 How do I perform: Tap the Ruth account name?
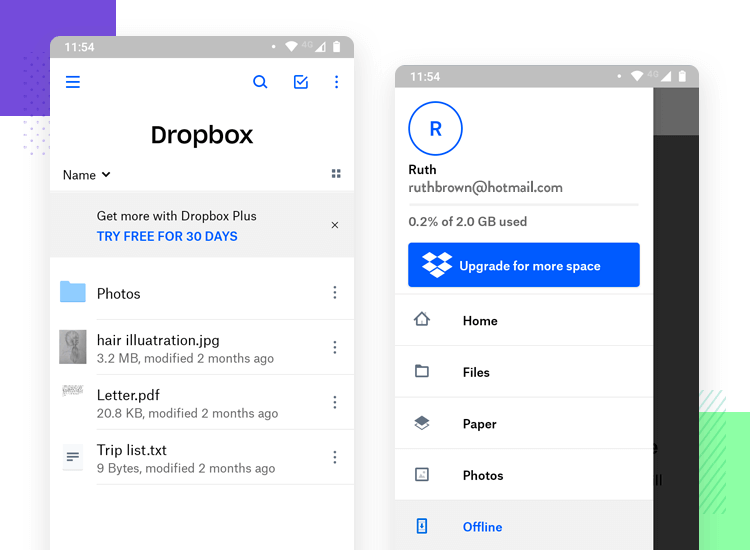[x=422, y=170]
